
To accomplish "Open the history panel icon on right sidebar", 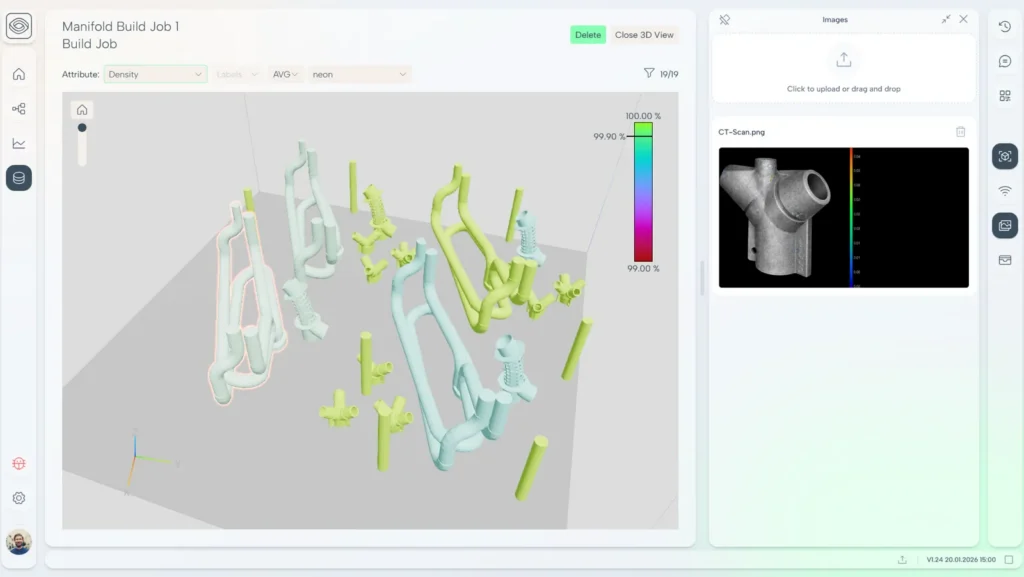I will (1004, 27).
